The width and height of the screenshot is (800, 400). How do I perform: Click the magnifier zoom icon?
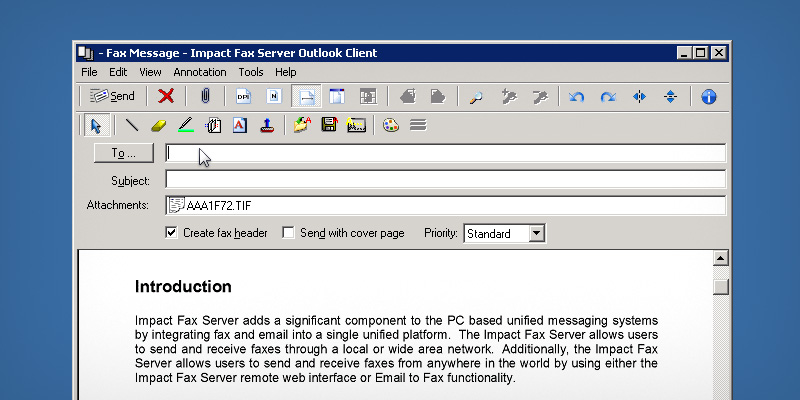pos(477,96)
